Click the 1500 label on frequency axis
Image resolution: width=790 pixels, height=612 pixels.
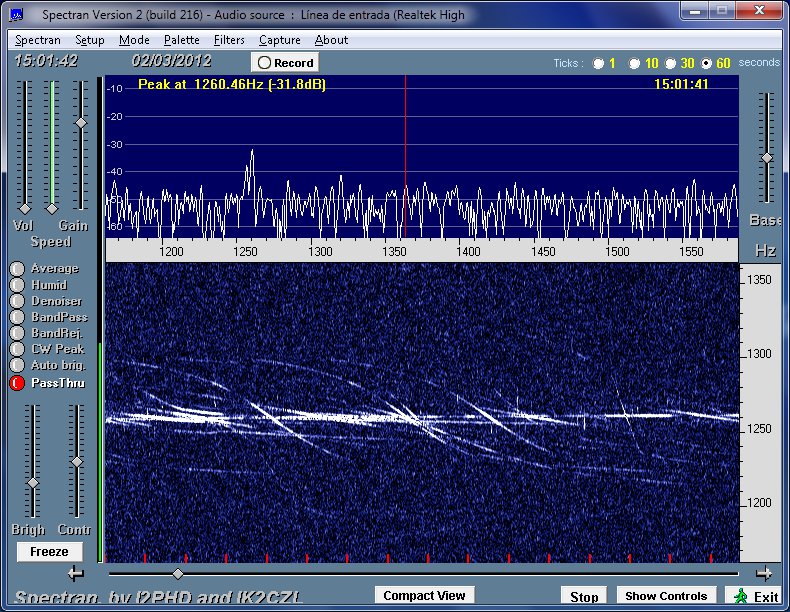pos(617,251)
